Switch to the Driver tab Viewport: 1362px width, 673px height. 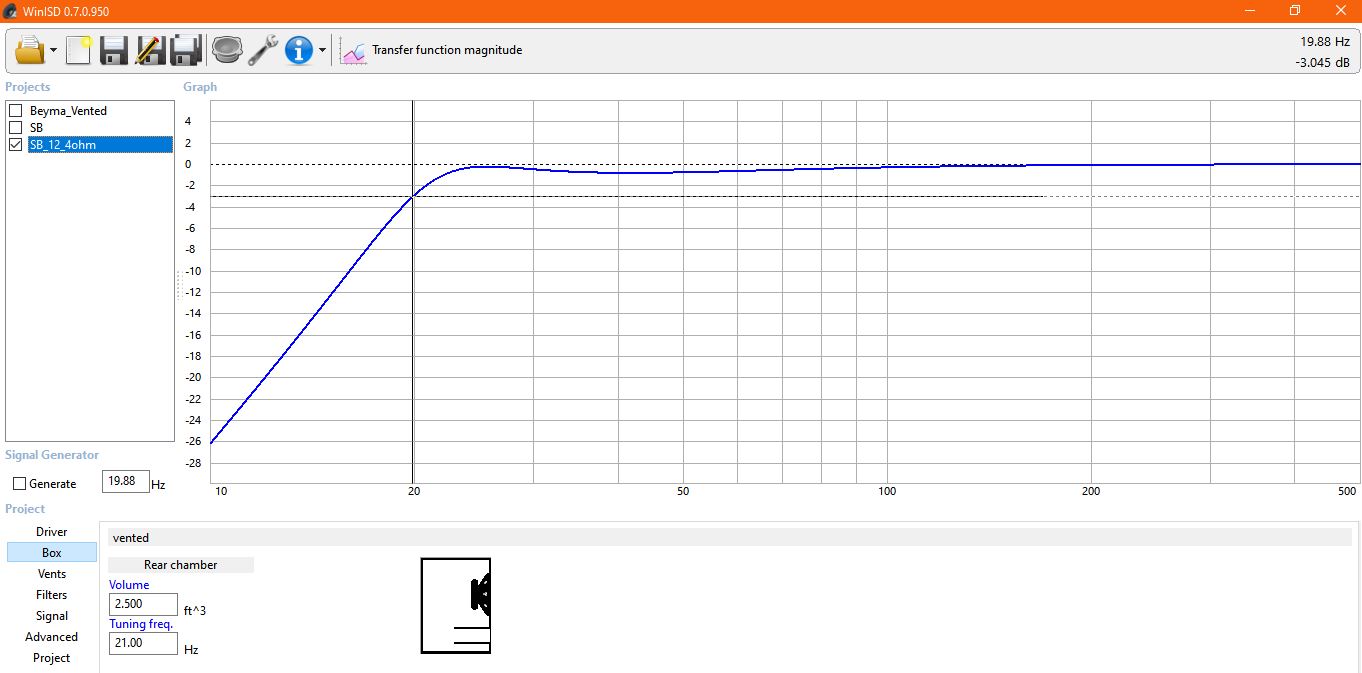tap(52, 532)
